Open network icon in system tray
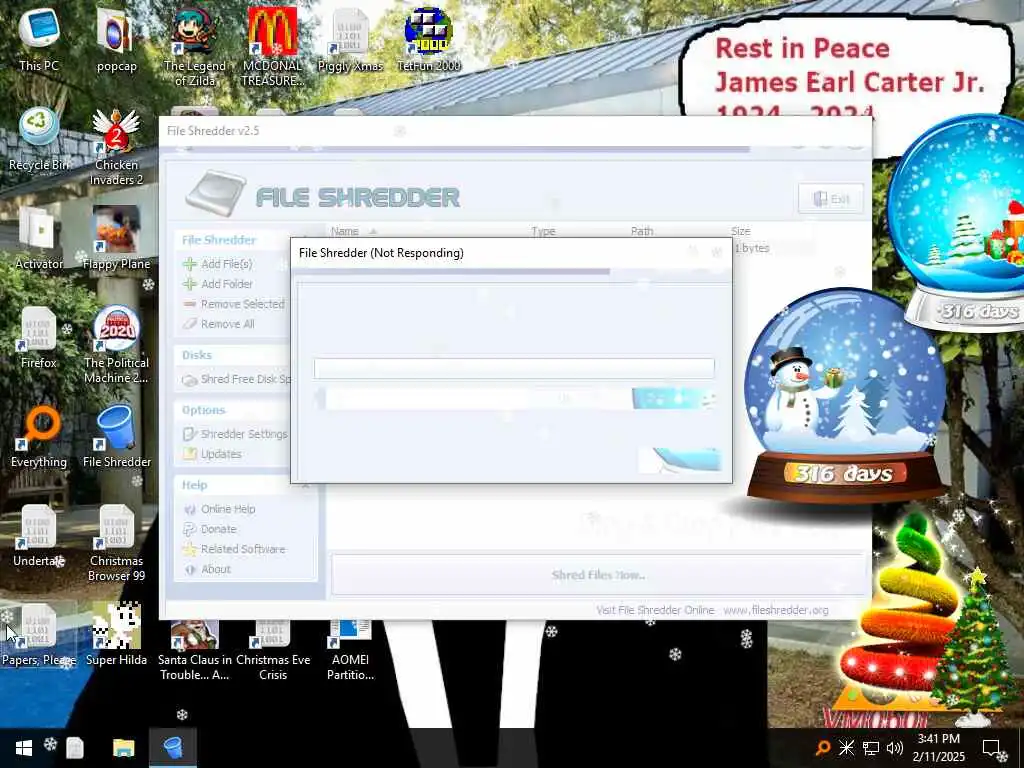The width and height of the screenshot is (1024, 768). (x=871, y=748)
